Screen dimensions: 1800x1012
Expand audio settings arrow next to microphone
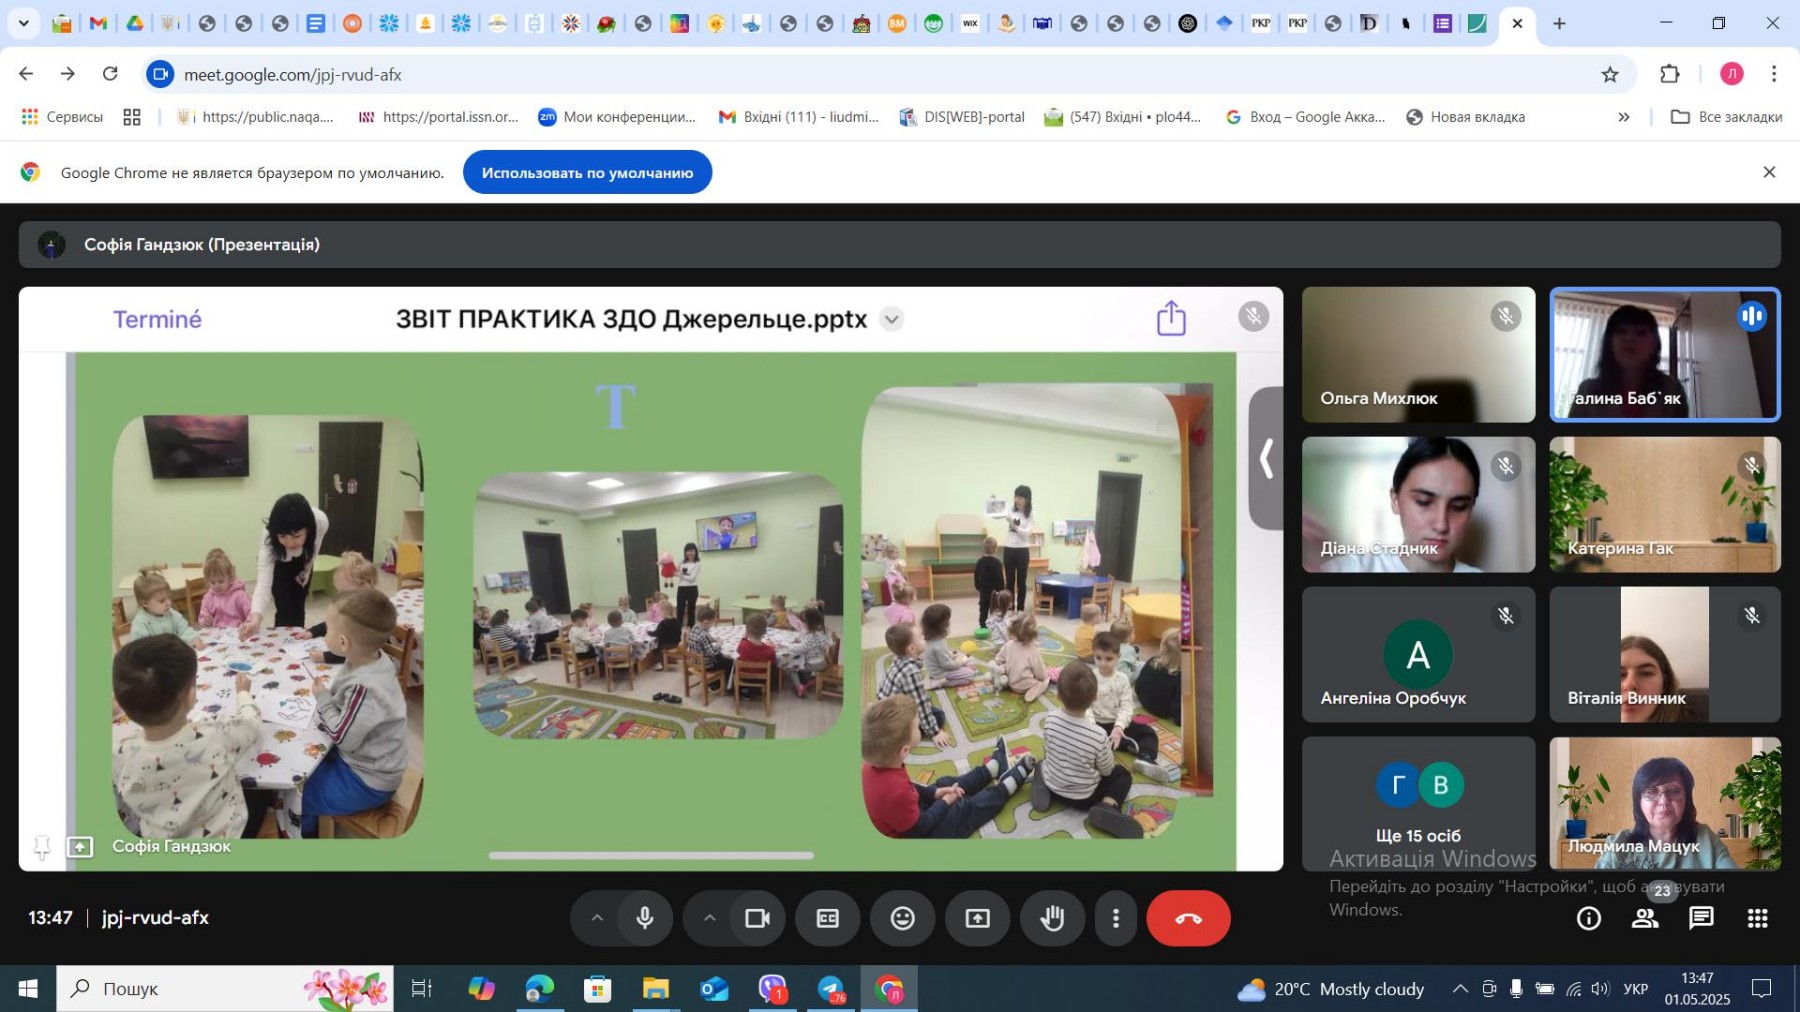pyautogui.click(x=597, y=918)
